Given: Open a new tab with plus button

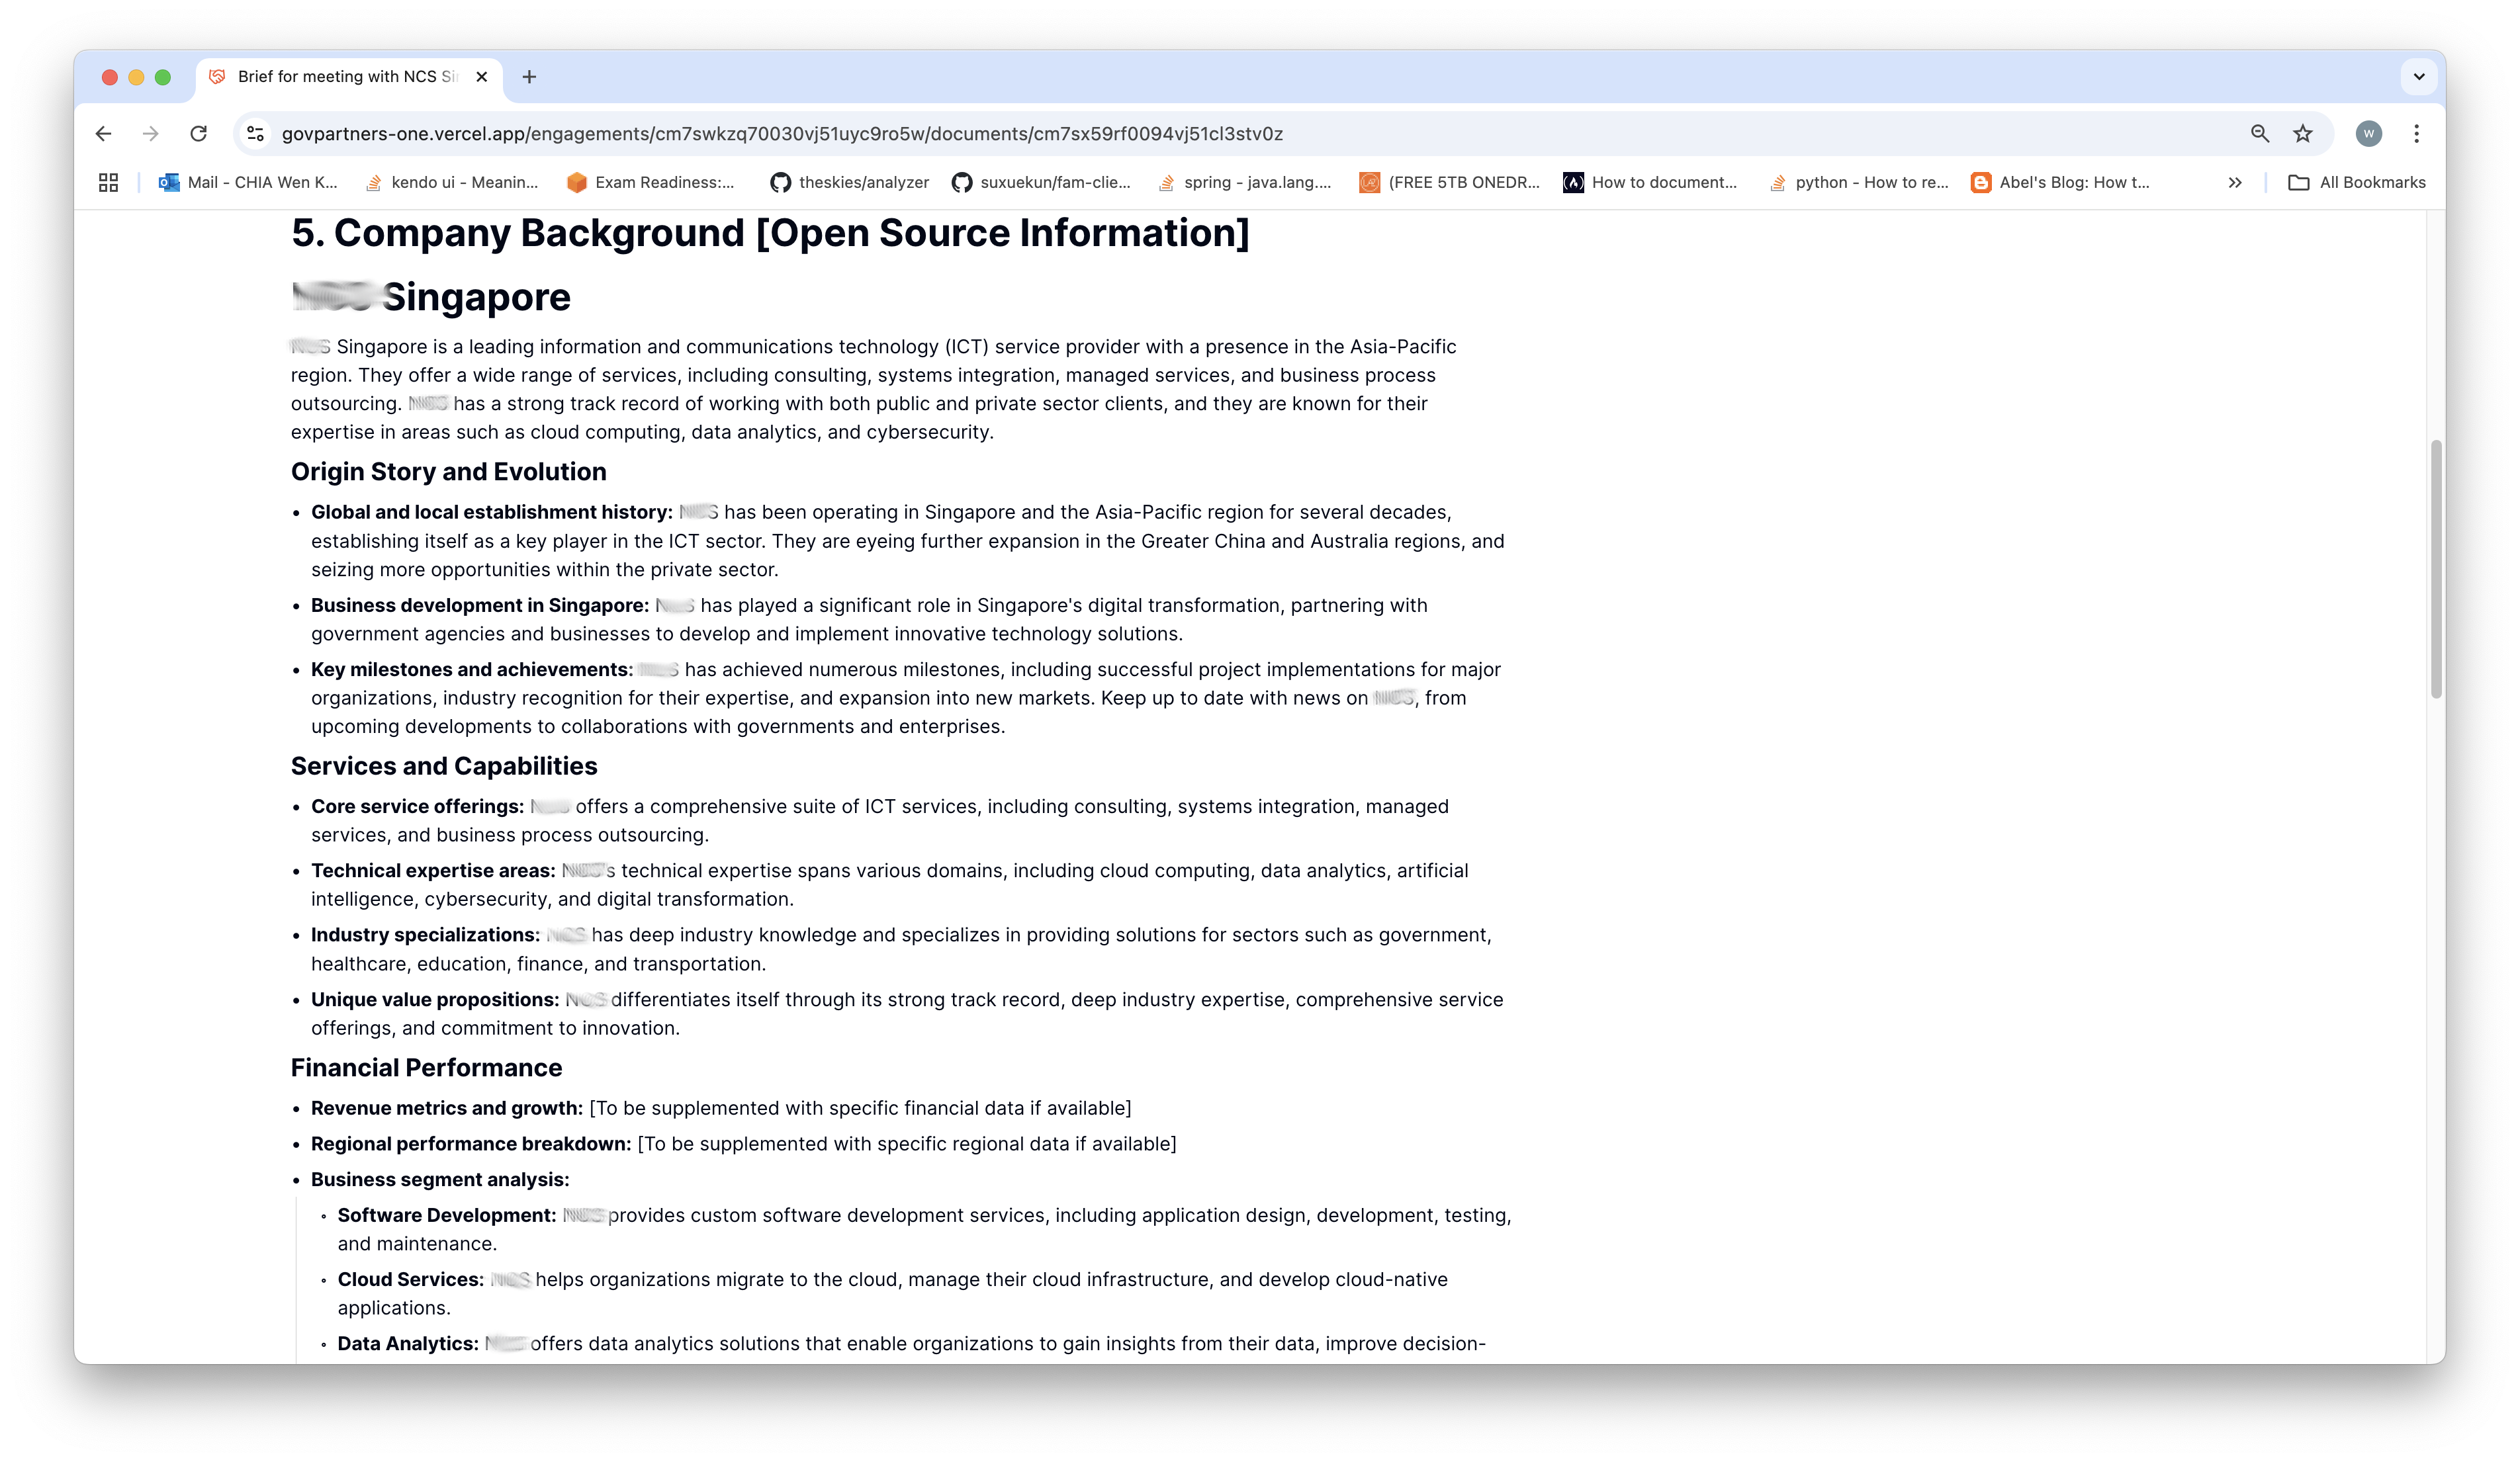Looking at the screenshot, I should click(529, 77).
